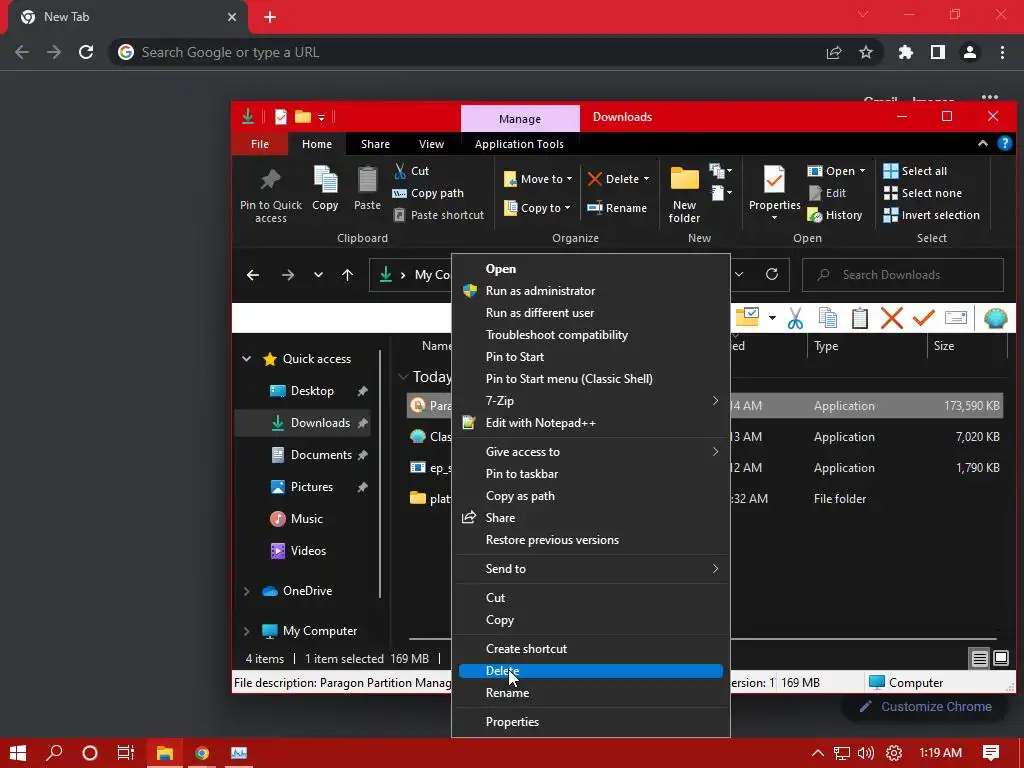Open the ribbon Delete dropdown arrow
Screen dimensions: 1024x768
coord(647,179)
